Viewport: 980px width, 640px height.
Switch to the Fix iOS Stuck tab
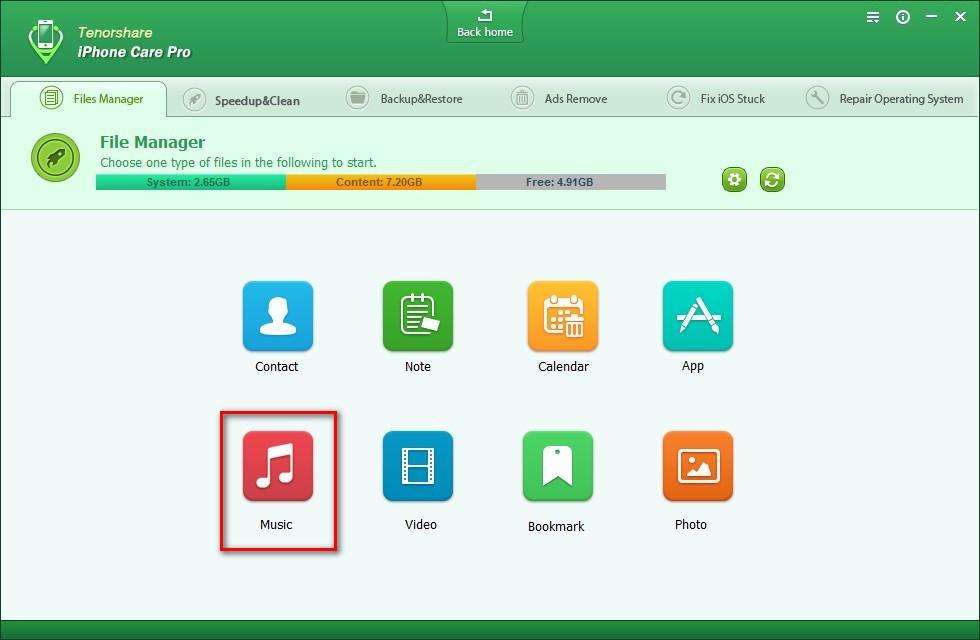click(x=716, y=98)
